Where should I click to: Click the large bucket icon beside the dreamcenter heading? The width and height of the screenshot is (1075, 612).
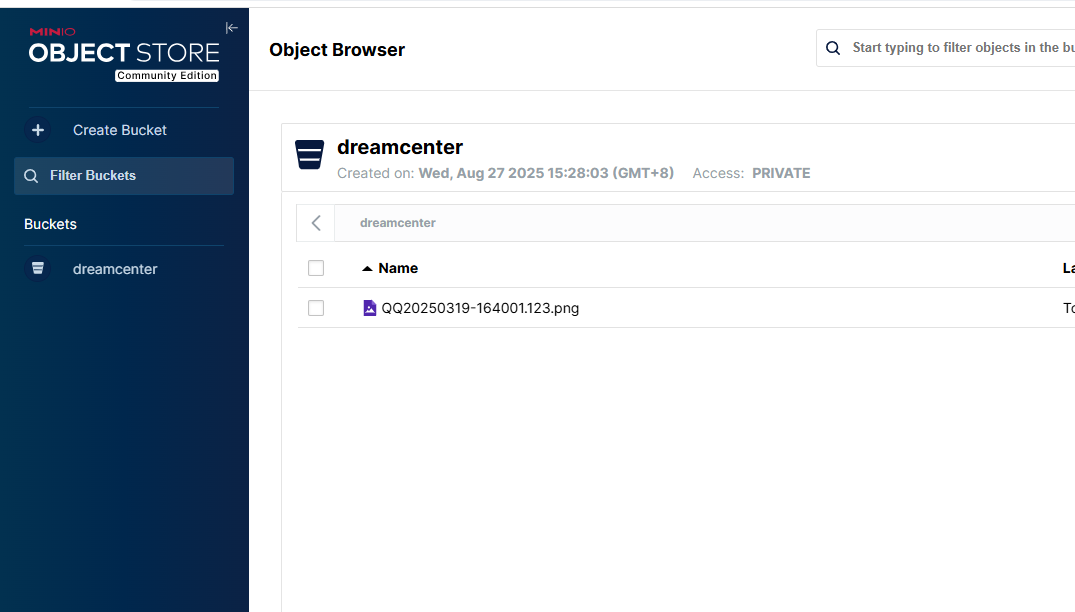coord(310,155)
